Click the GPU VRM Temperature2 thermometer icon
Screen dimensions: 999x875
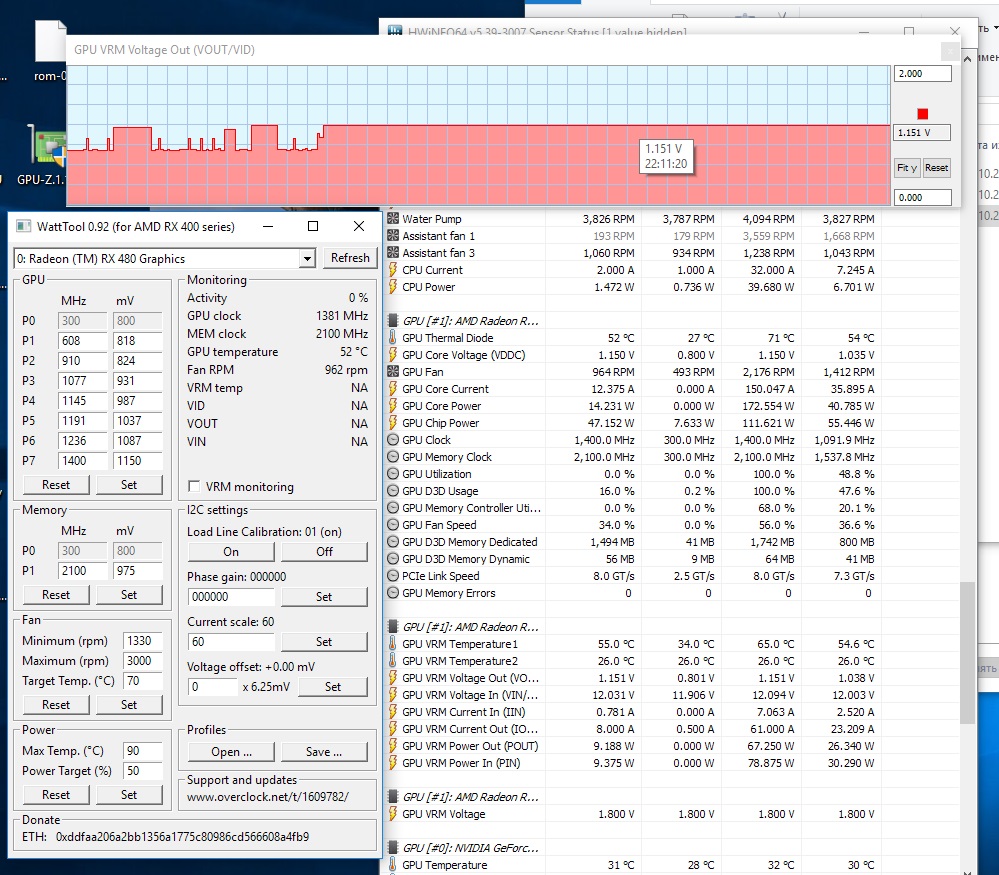coord(393,661)
